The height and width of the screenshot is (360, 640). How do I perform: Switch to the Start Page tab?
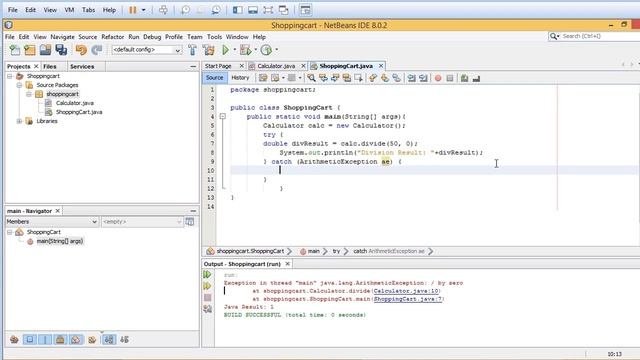point(218,66)
